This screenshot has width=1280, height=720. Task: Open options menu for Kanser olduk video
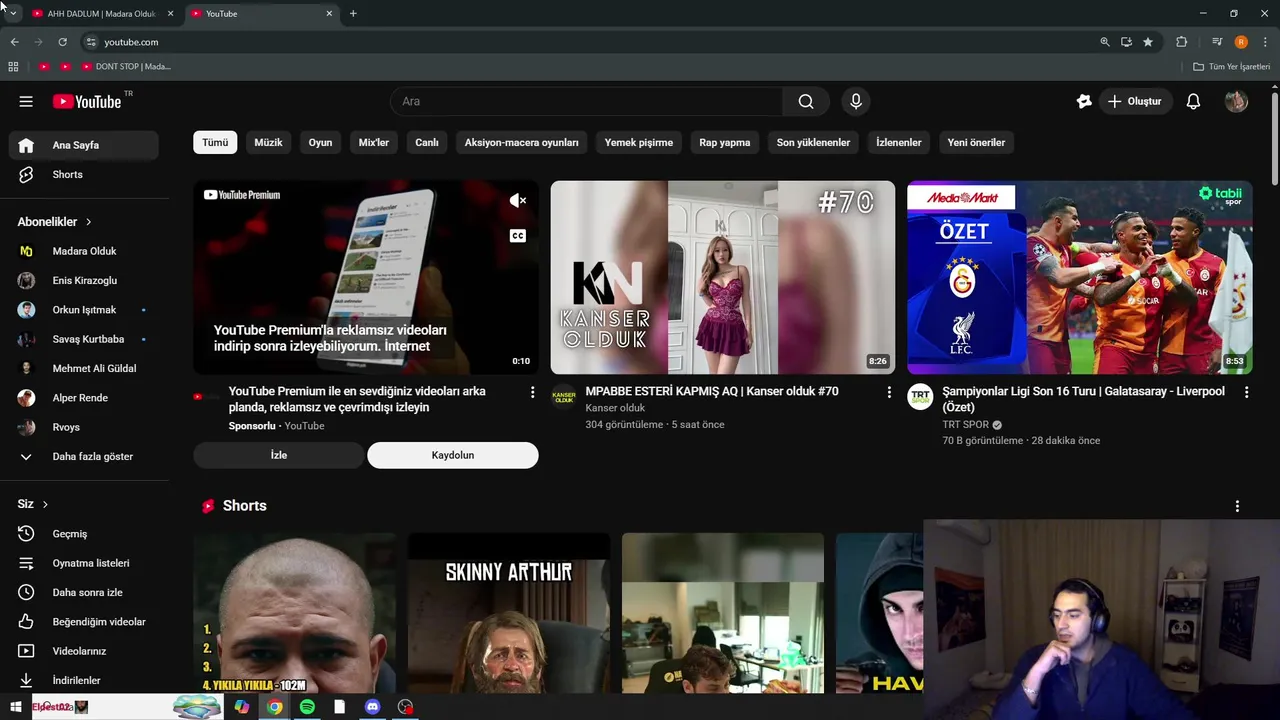(889, 393)
